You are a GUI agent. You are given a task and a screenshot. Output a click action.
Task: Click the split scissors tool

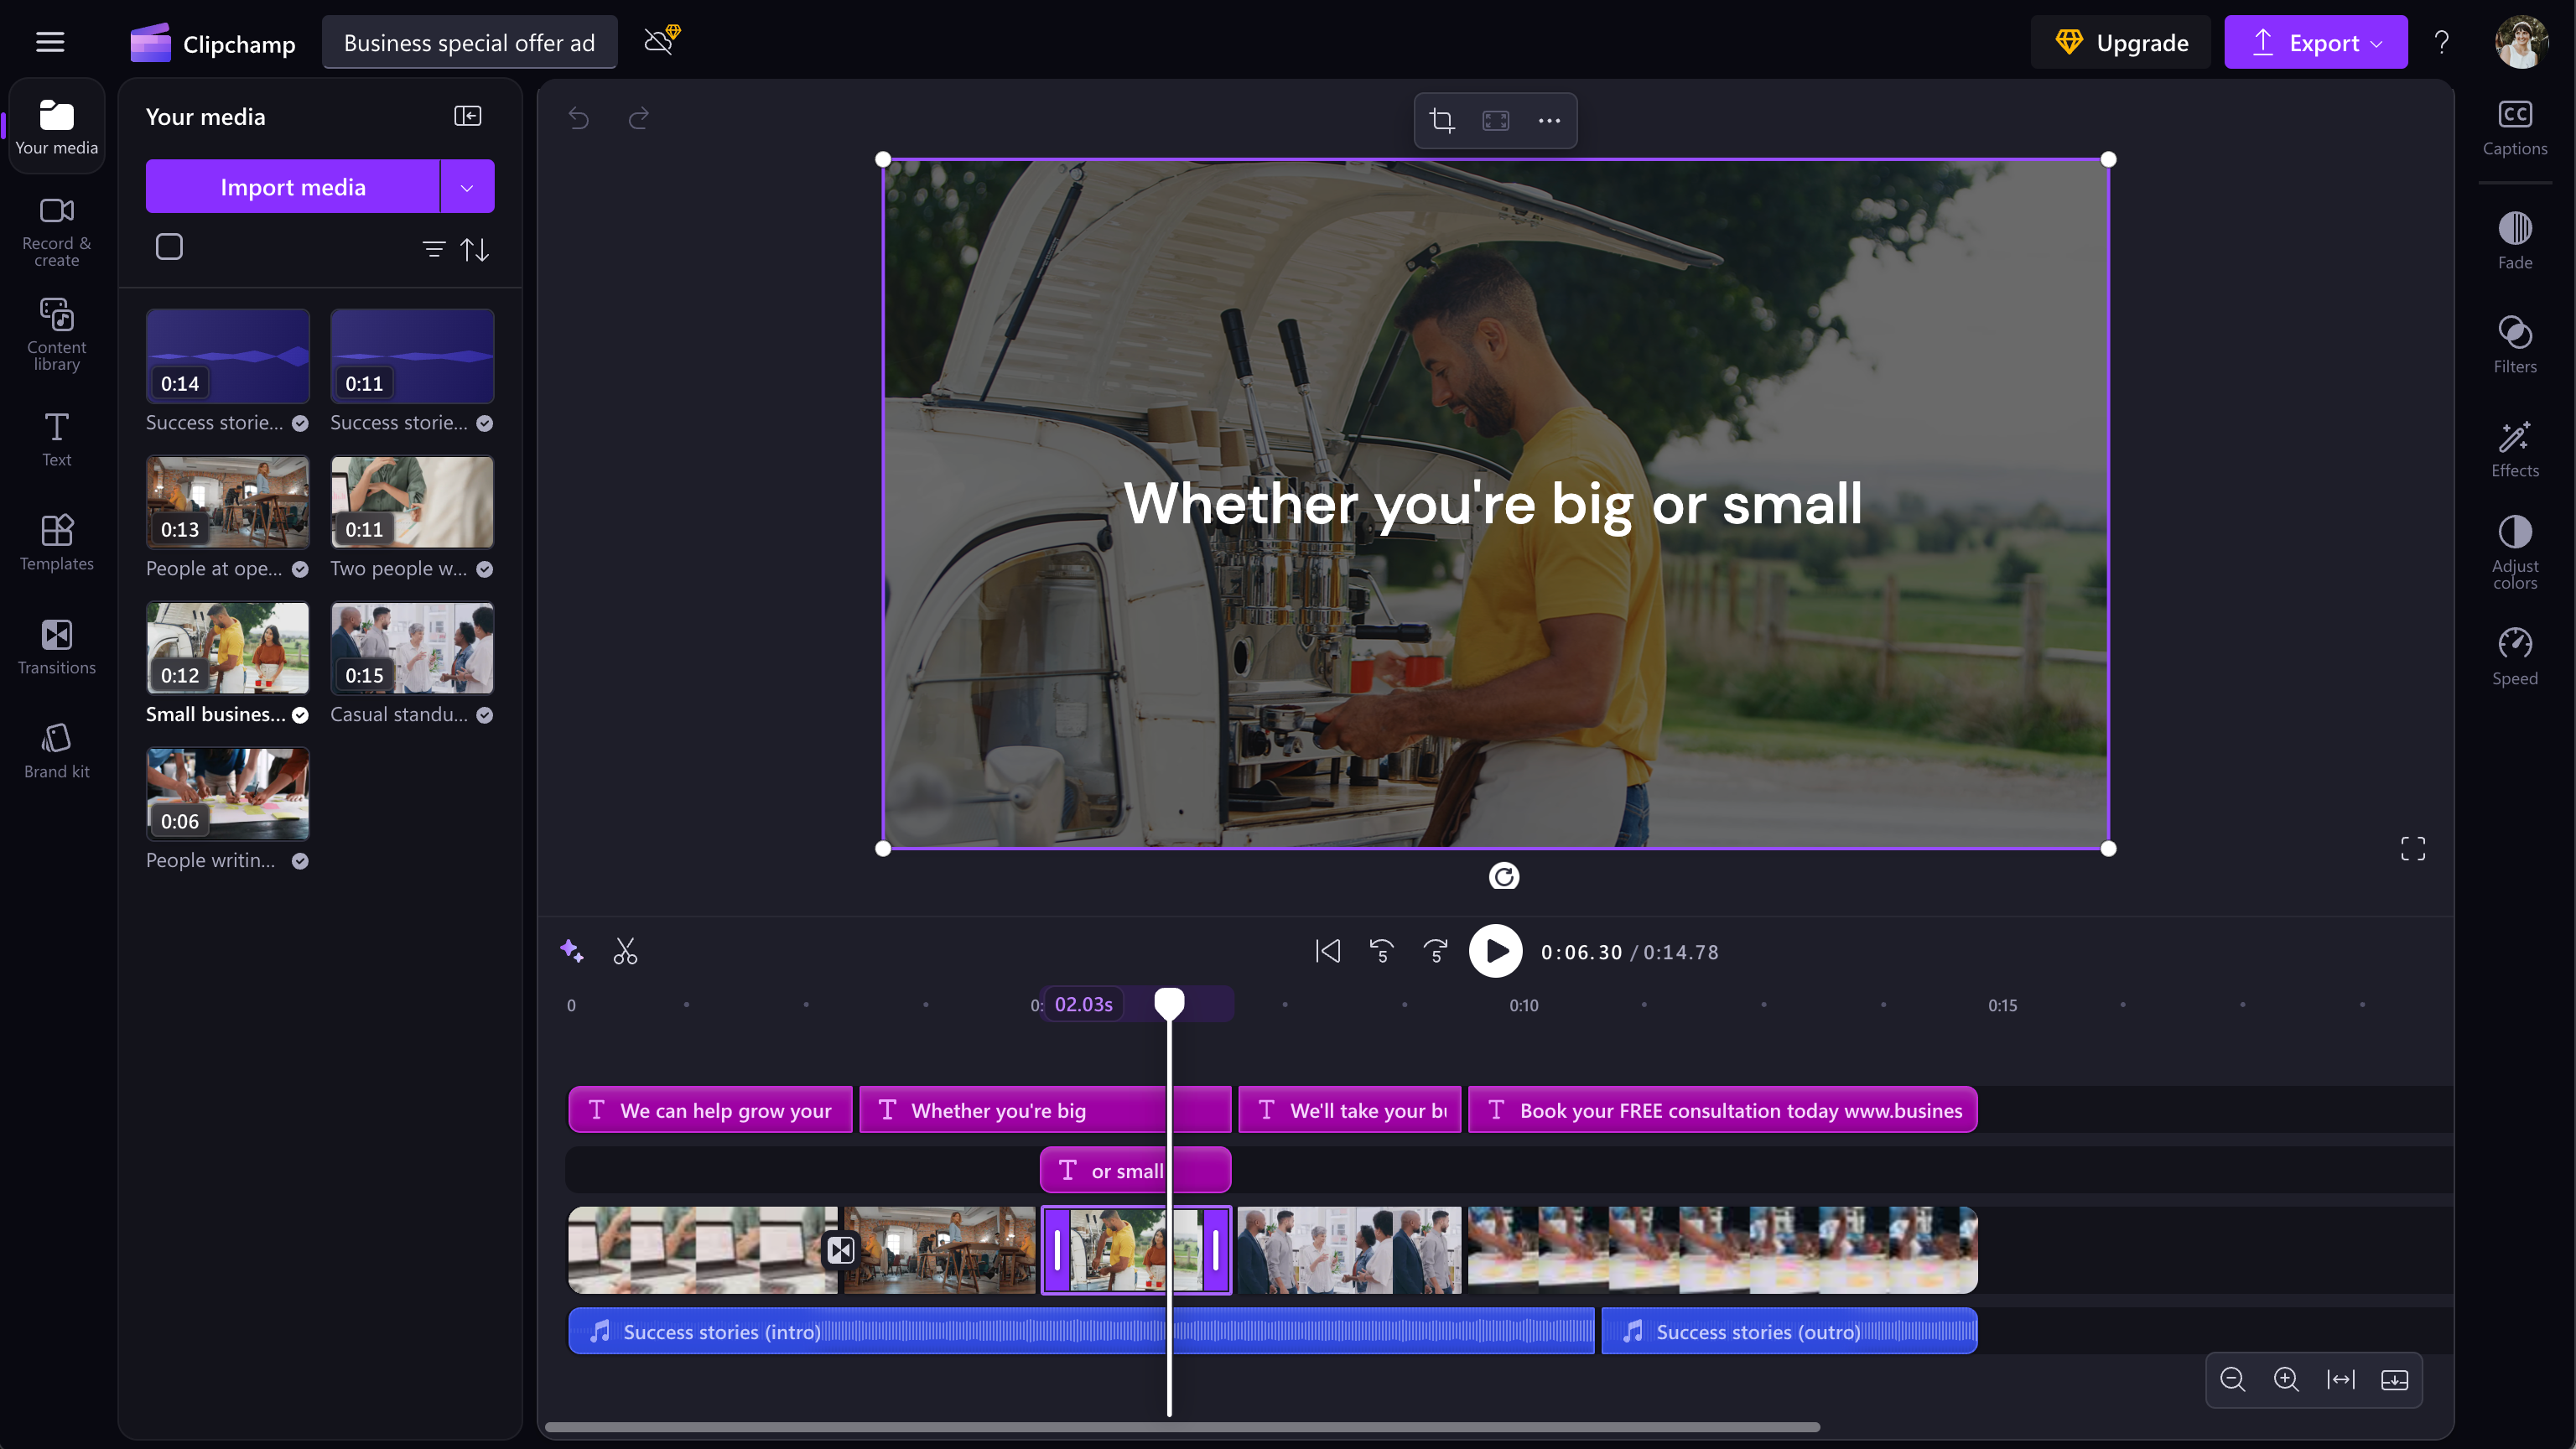pos(625,951)
